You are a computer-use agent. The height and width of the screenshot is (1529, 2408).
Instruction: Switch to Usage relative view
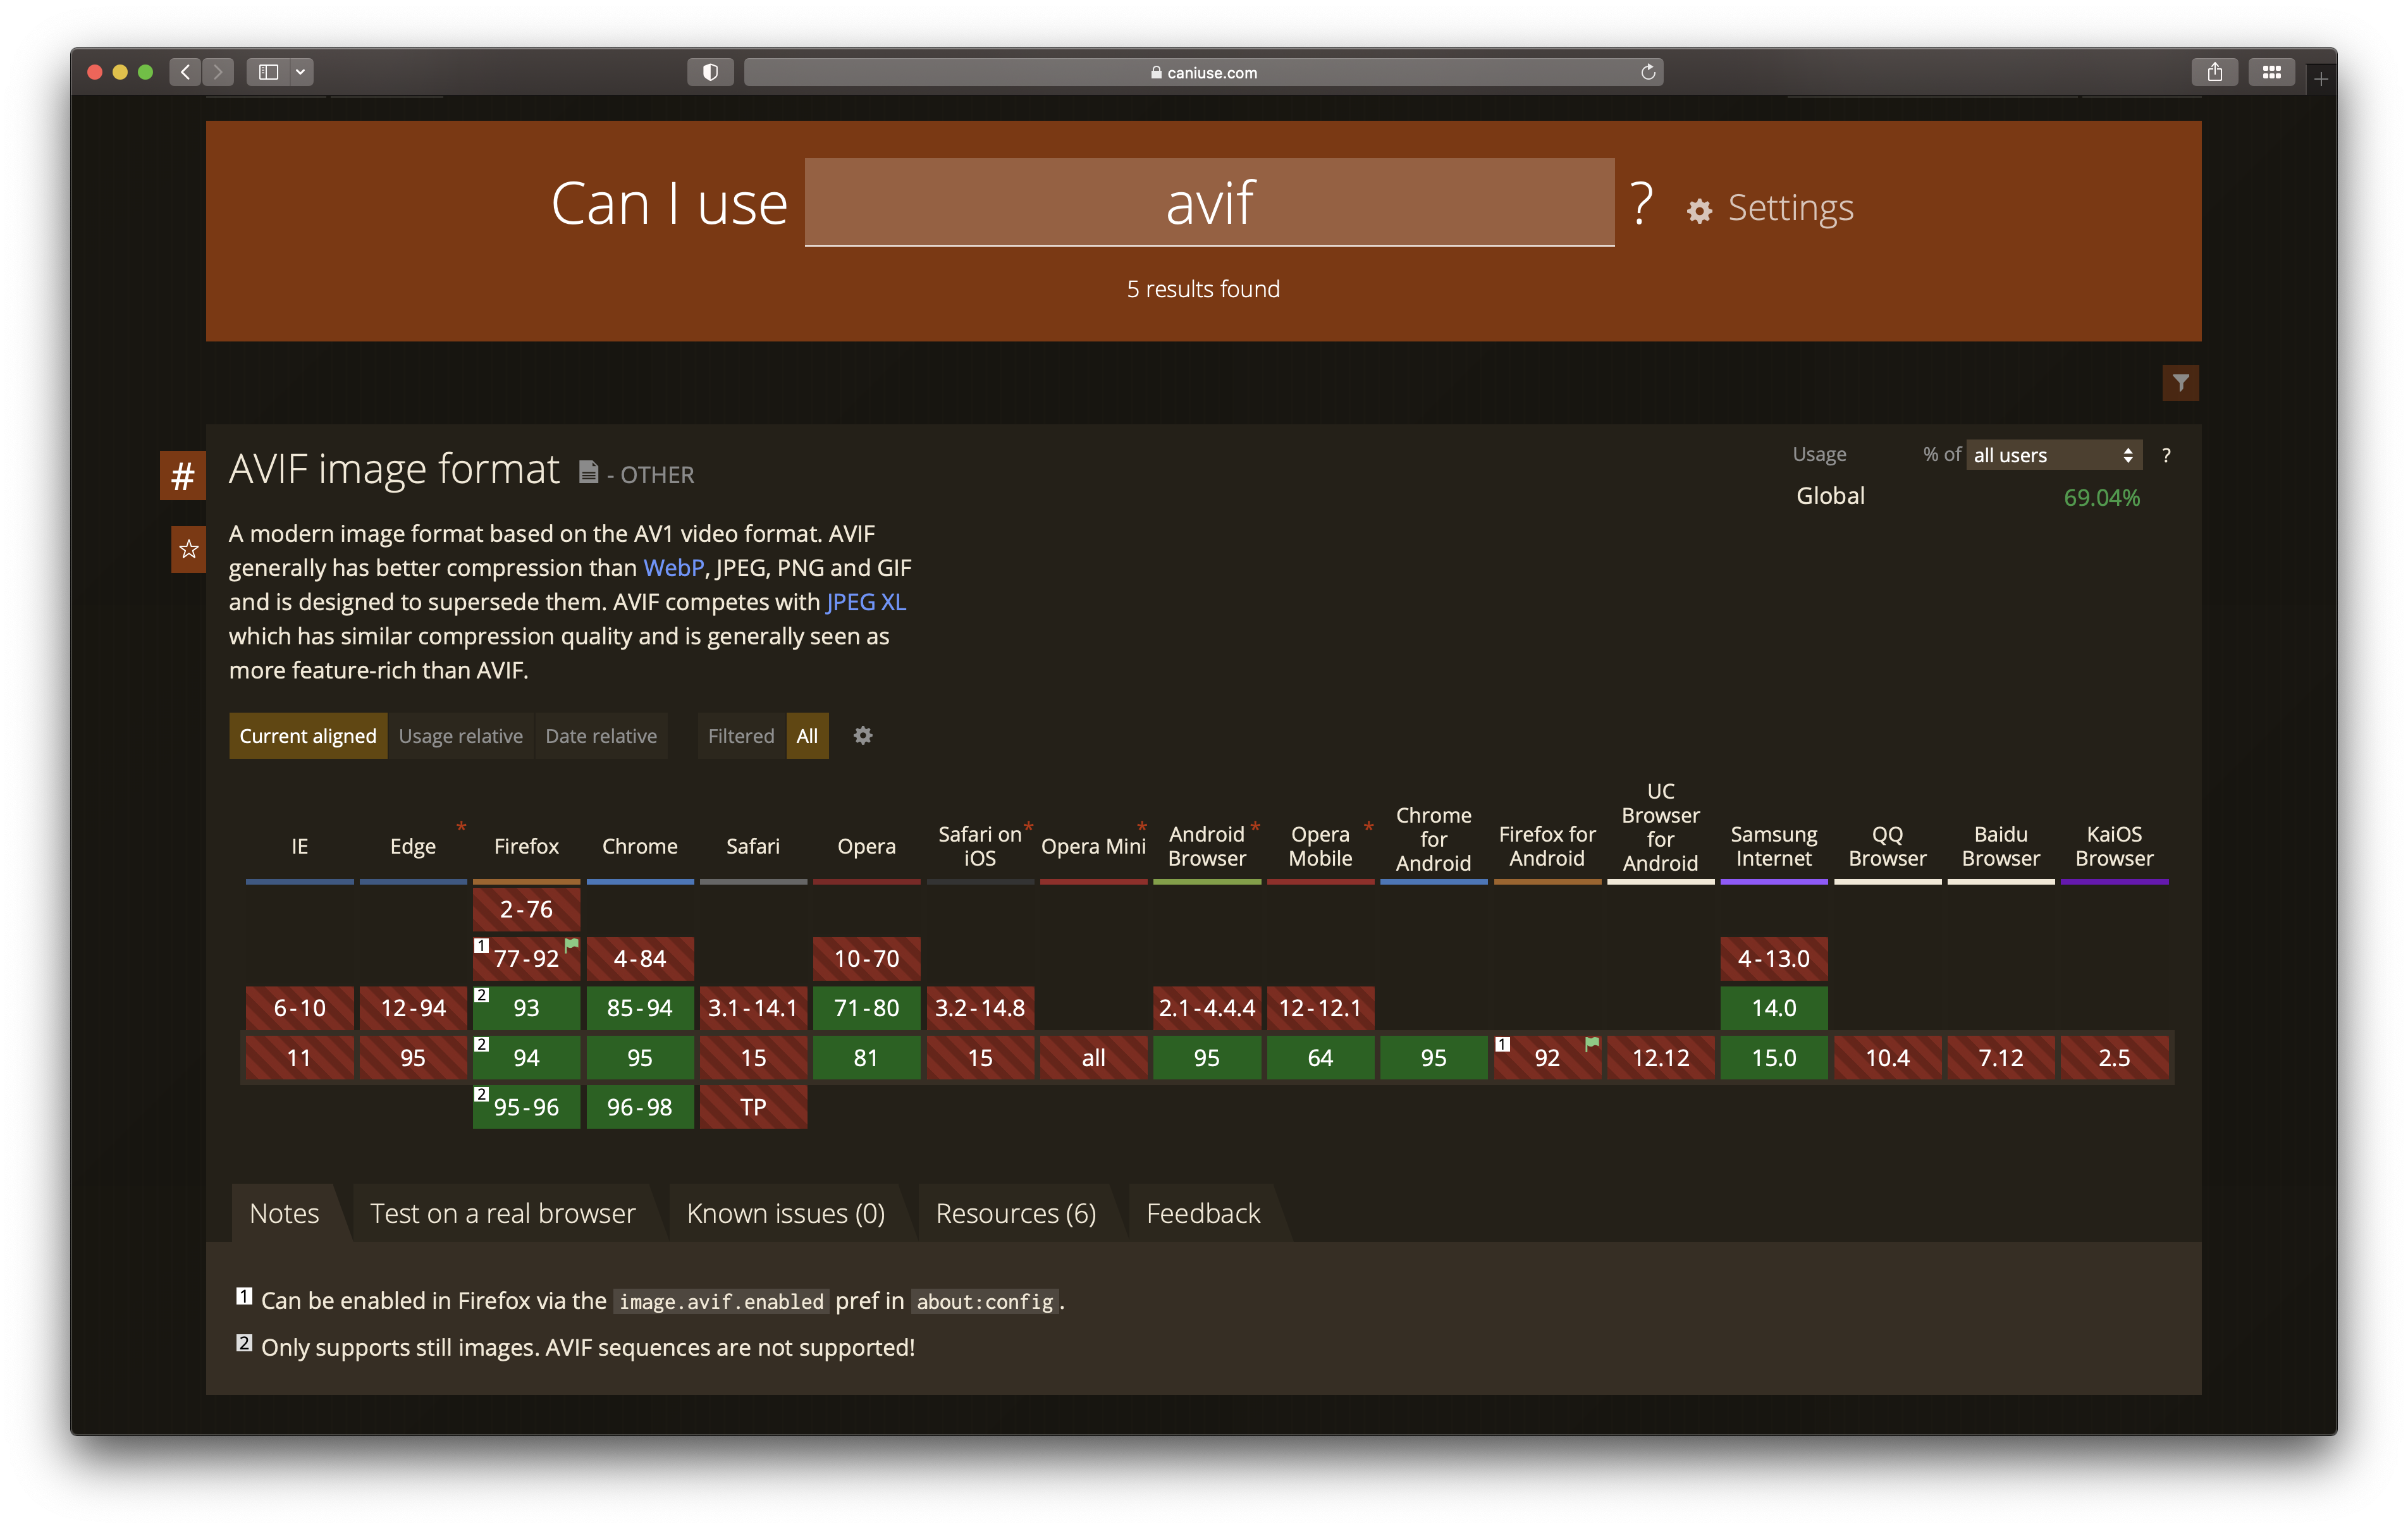[x=460, y=736]
